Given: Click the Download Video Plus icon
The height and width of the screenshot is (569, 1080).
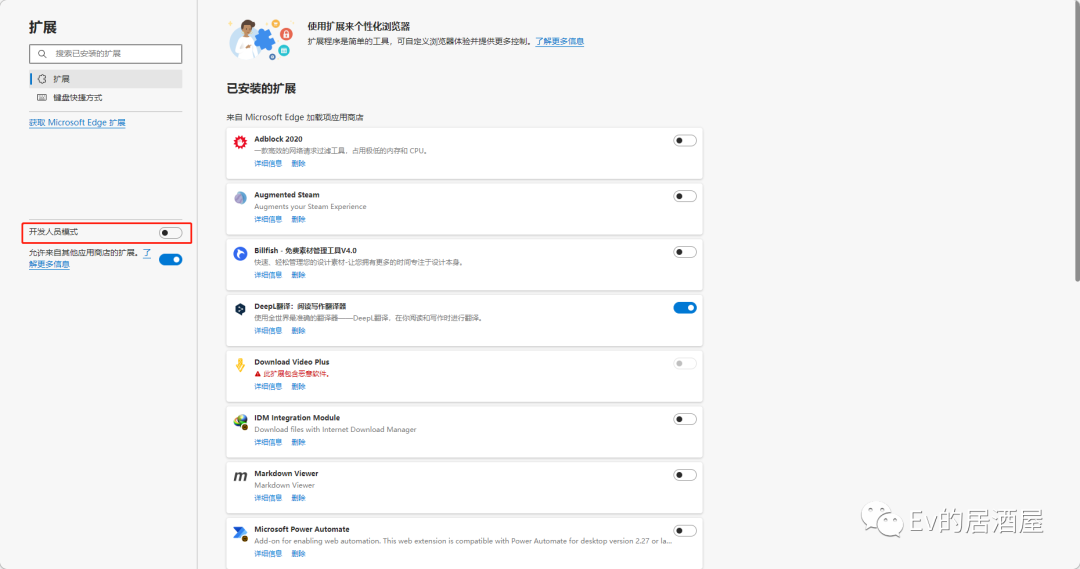Looking at the screenshot, I should (x=240, y=366).
